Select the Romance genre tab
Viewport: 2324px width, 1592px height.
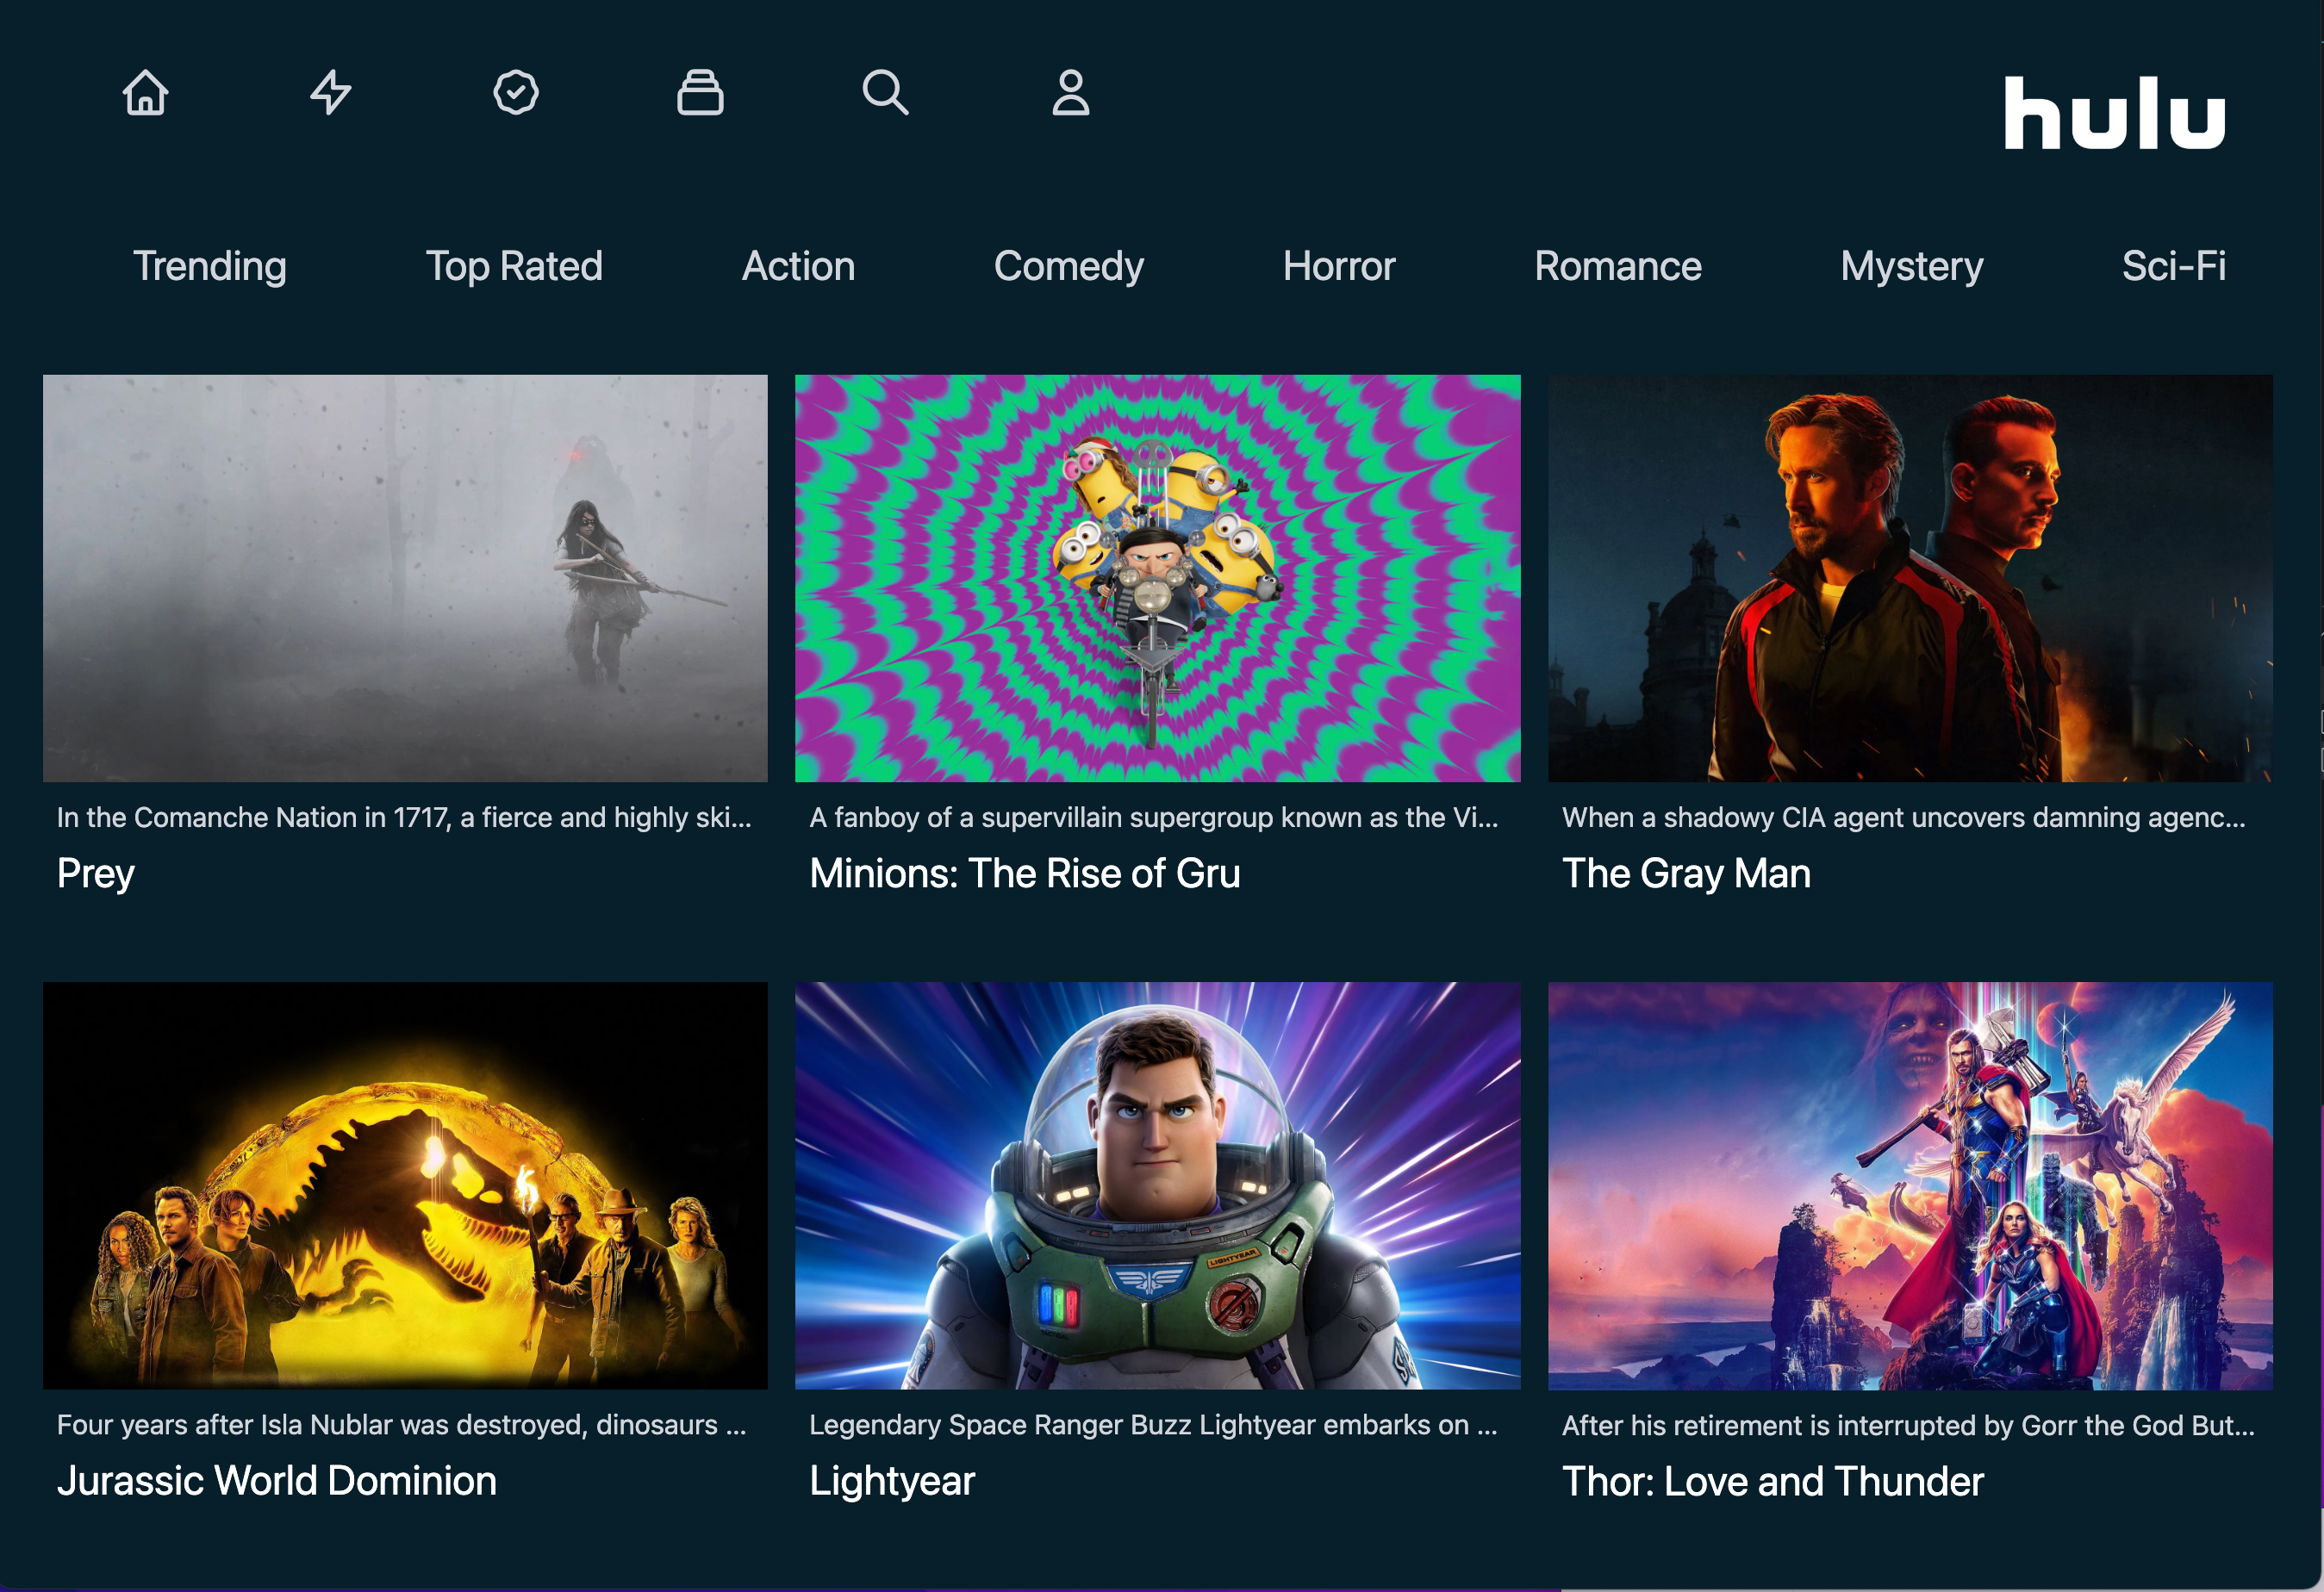point(1617,266)
